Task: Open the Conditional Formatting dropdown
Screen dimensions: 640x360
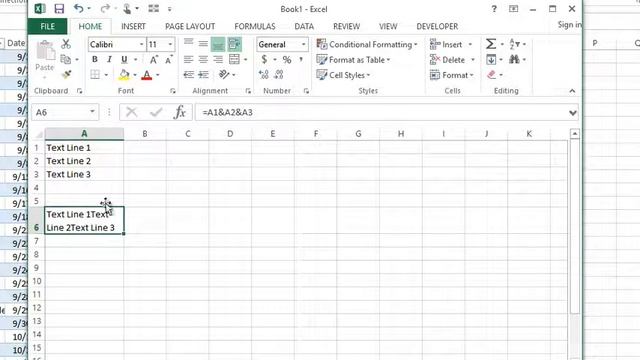Action: pos(367,44)
